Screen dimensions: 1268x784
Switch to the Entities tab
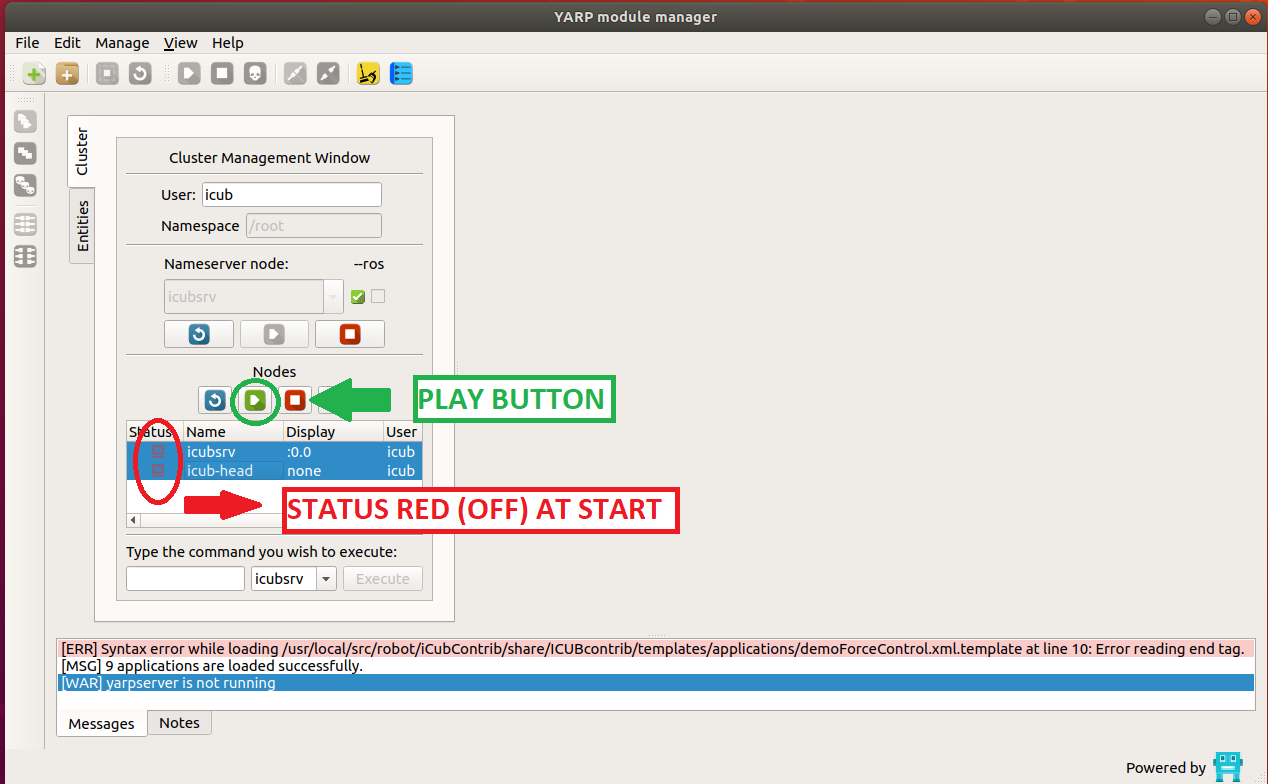point(83,226)
